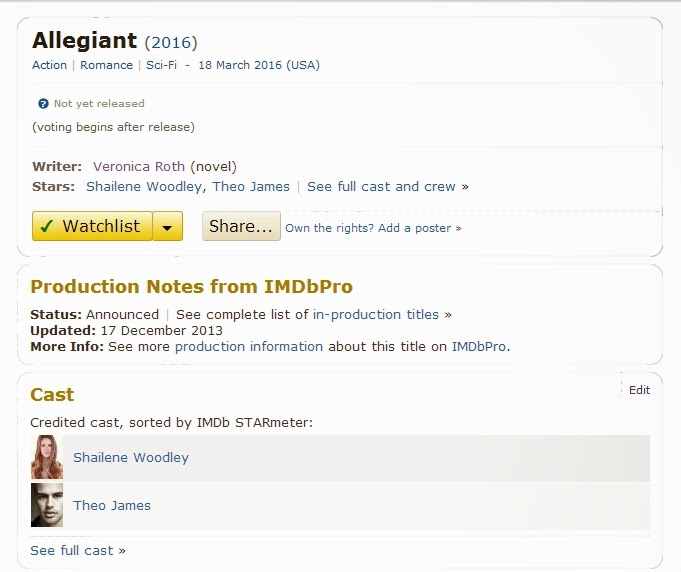681x572 pixels.
Task: Click Edit in the Cast section
Action: tap(639, 390)
